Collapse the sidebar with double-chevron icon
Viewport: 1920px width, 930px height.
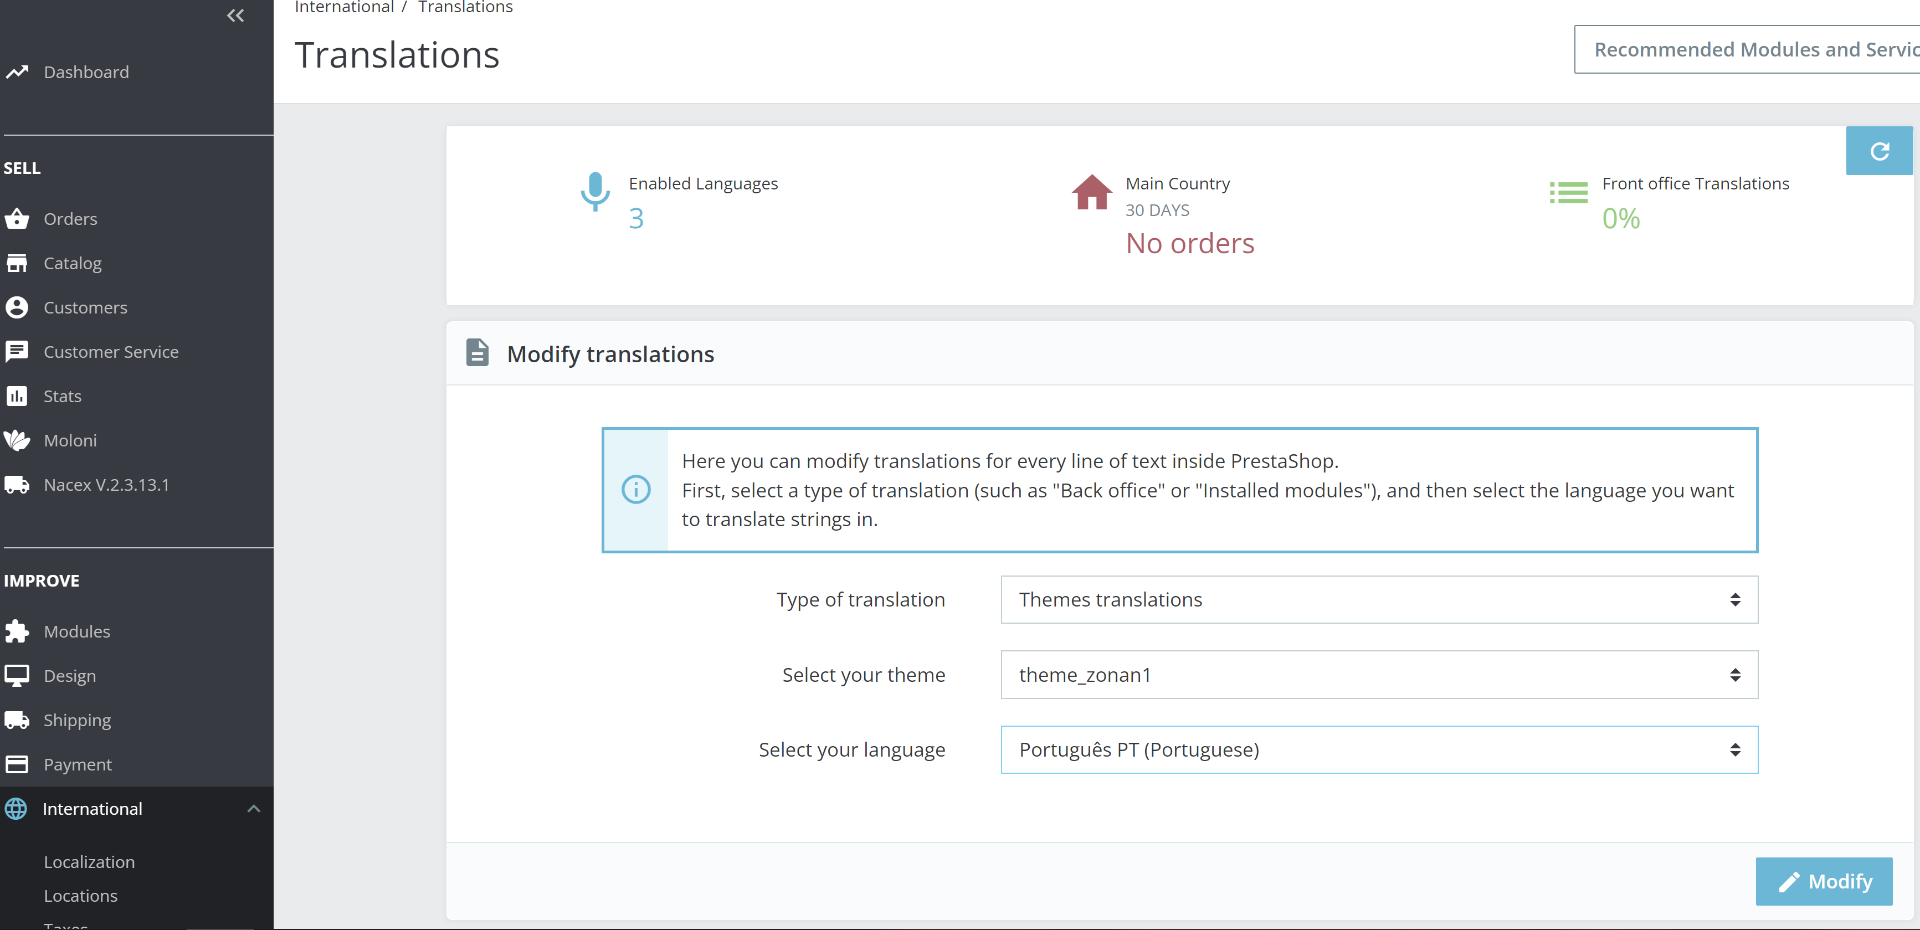(x=235, y=15)
